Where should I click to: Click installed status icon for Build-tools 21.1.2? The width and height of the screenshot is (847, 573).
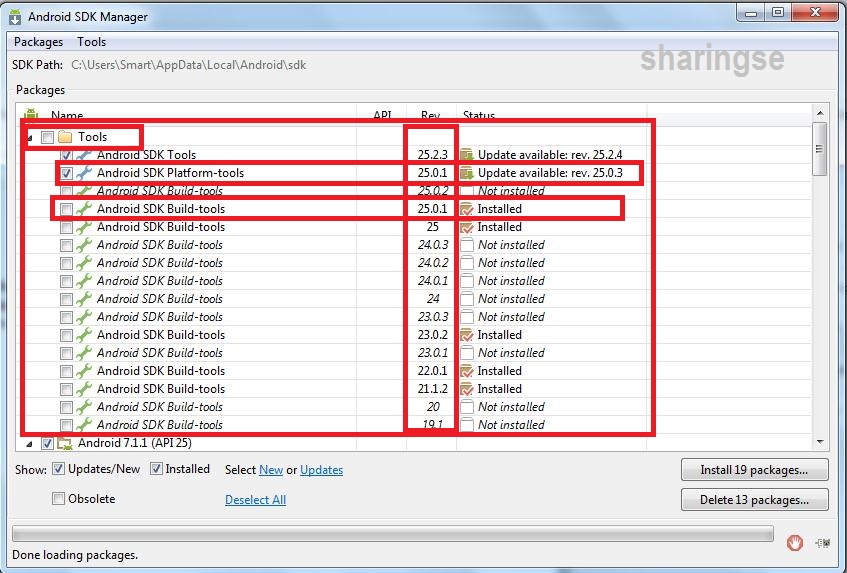pyautogui.click(x=467, y=389)
